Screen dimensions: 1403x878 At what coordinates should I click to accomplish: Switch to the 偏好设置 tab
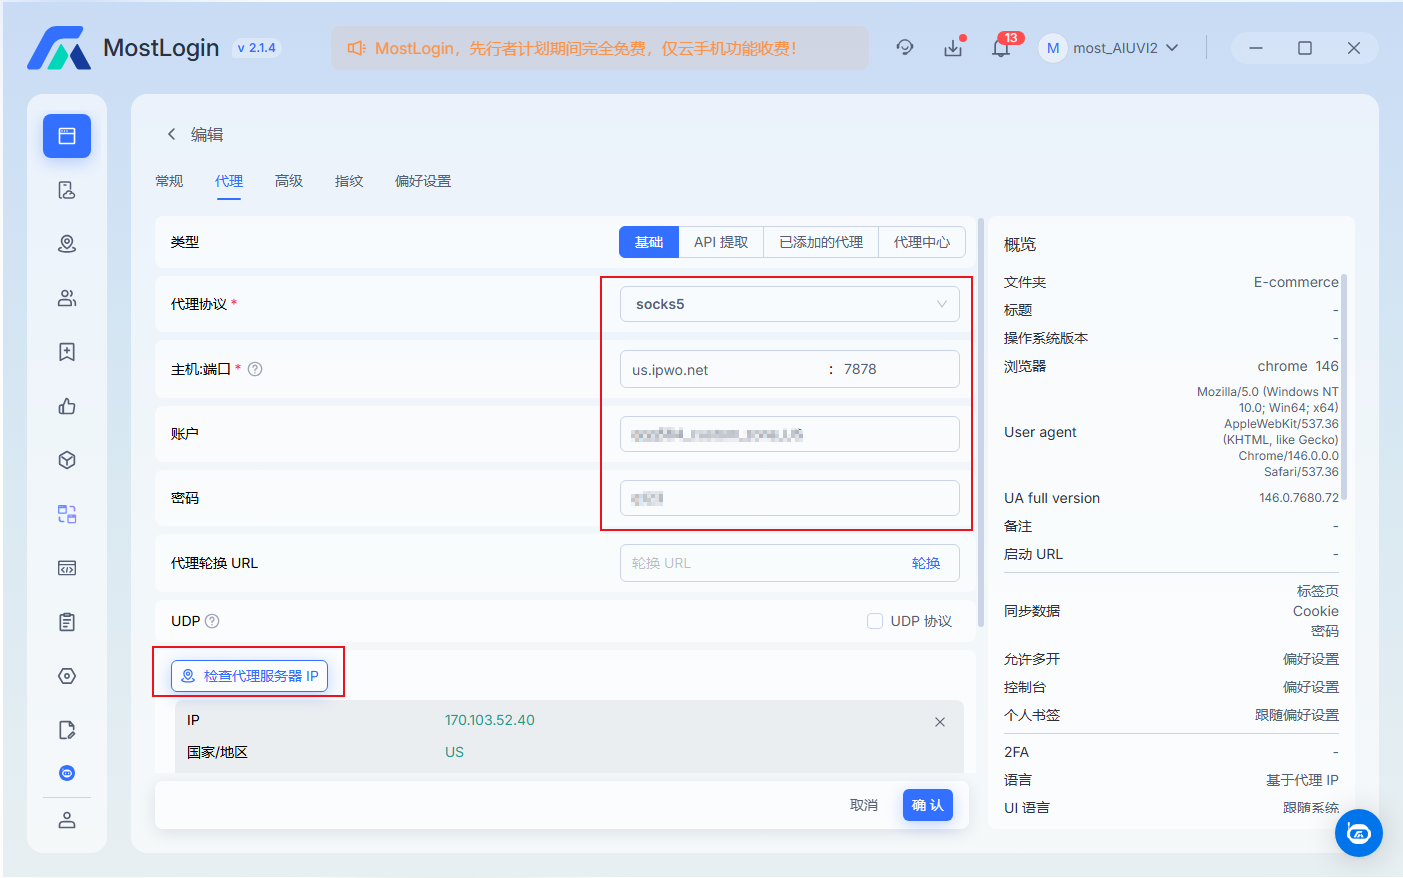[x=423, y=181]
